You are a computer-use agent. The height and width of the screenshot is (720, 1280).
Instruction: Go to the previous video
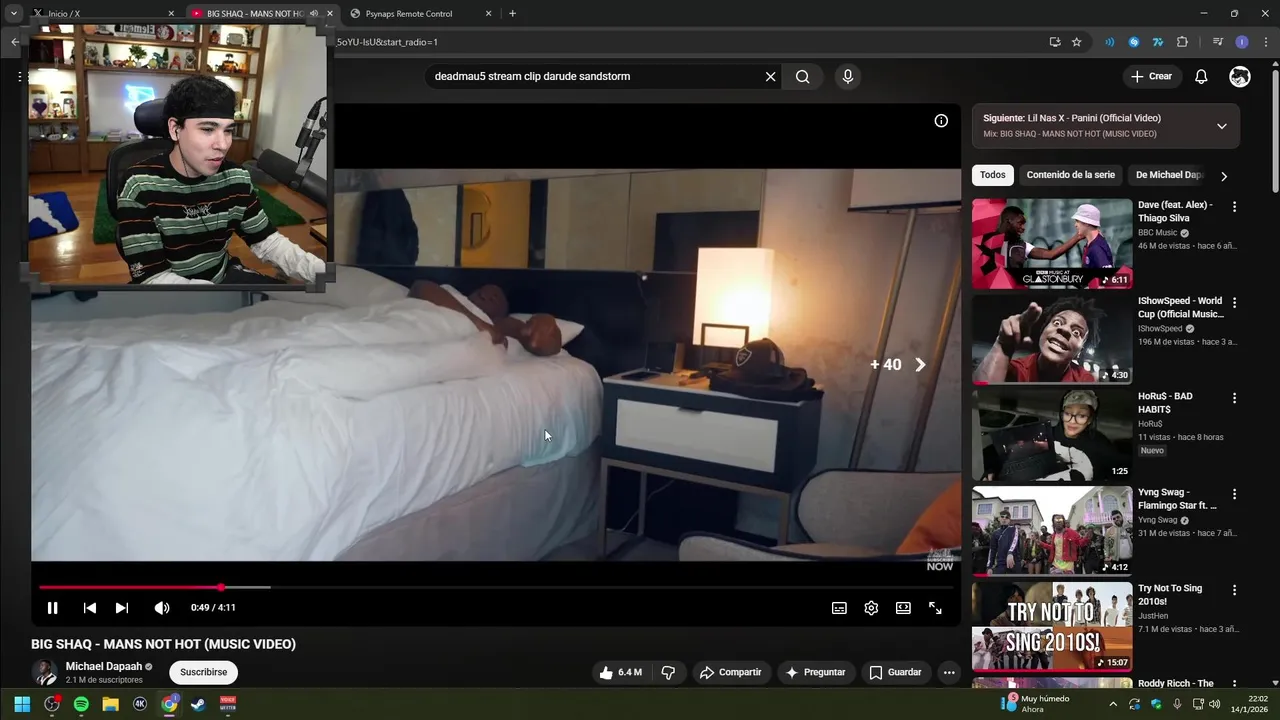tap(90, 608)
